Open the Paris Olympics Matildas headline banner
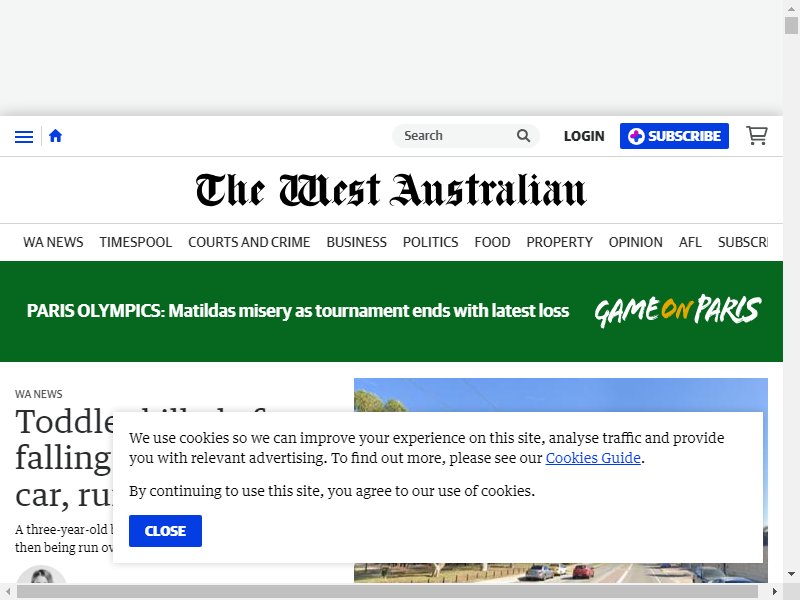The height and width of the screenshot is (600, 800). (x=298, y=311)
